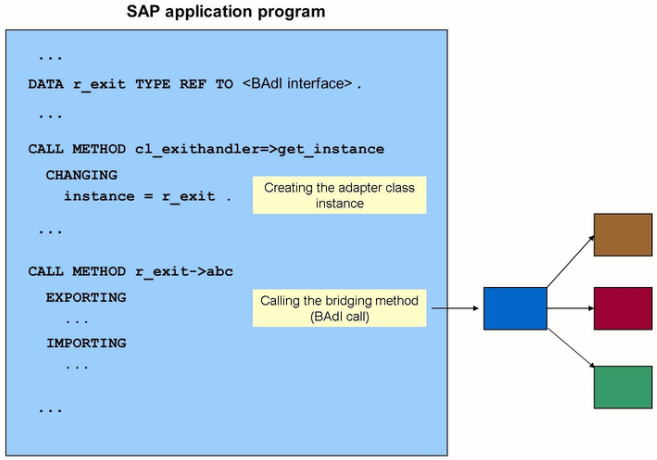Screen dimensions: 657x460
Task: Click the '<BAdI interface>' placeholder text
Action: 298,85
